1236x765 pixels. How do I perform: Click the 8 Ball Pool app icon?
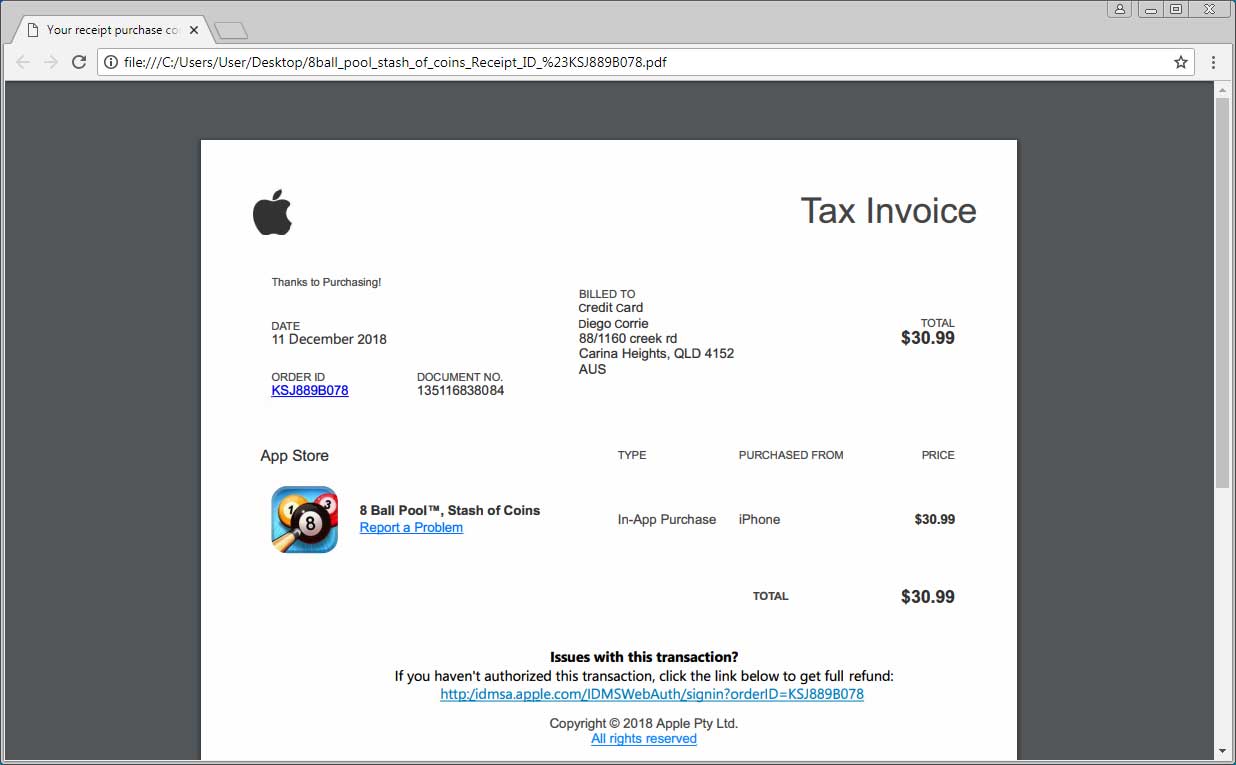coord(304,519)
